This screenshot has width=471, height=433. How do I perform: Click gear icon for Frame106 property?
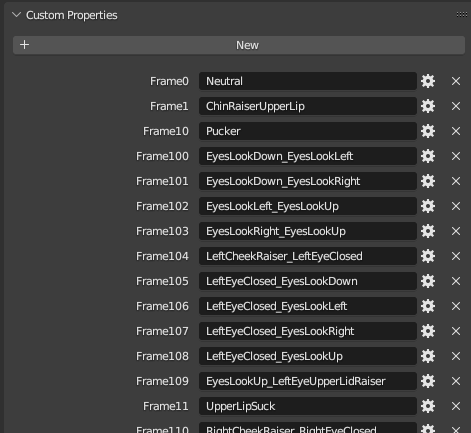[x=428, y=306]
